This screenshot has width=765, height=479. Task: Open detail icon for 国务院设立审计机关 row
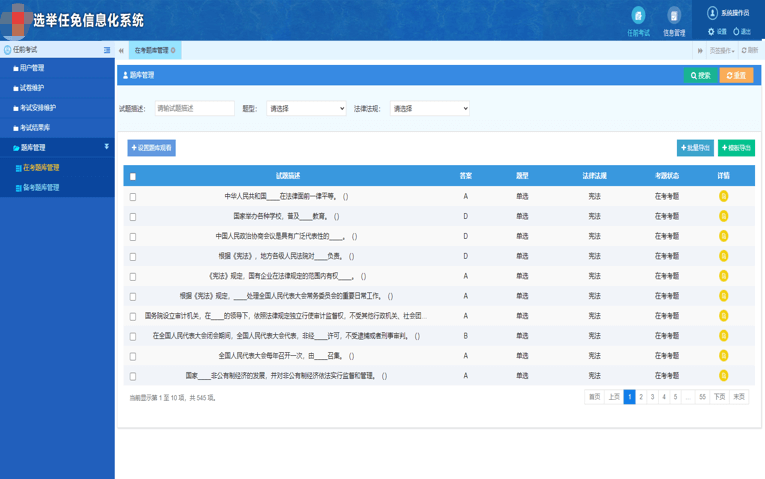[x=724, y=316]
